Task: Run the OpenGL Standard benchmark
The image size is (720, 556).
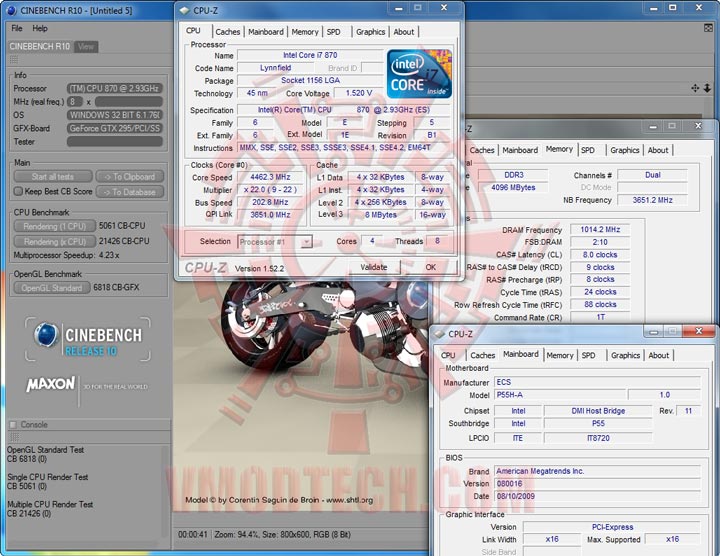Action: [x=52, y=288]
